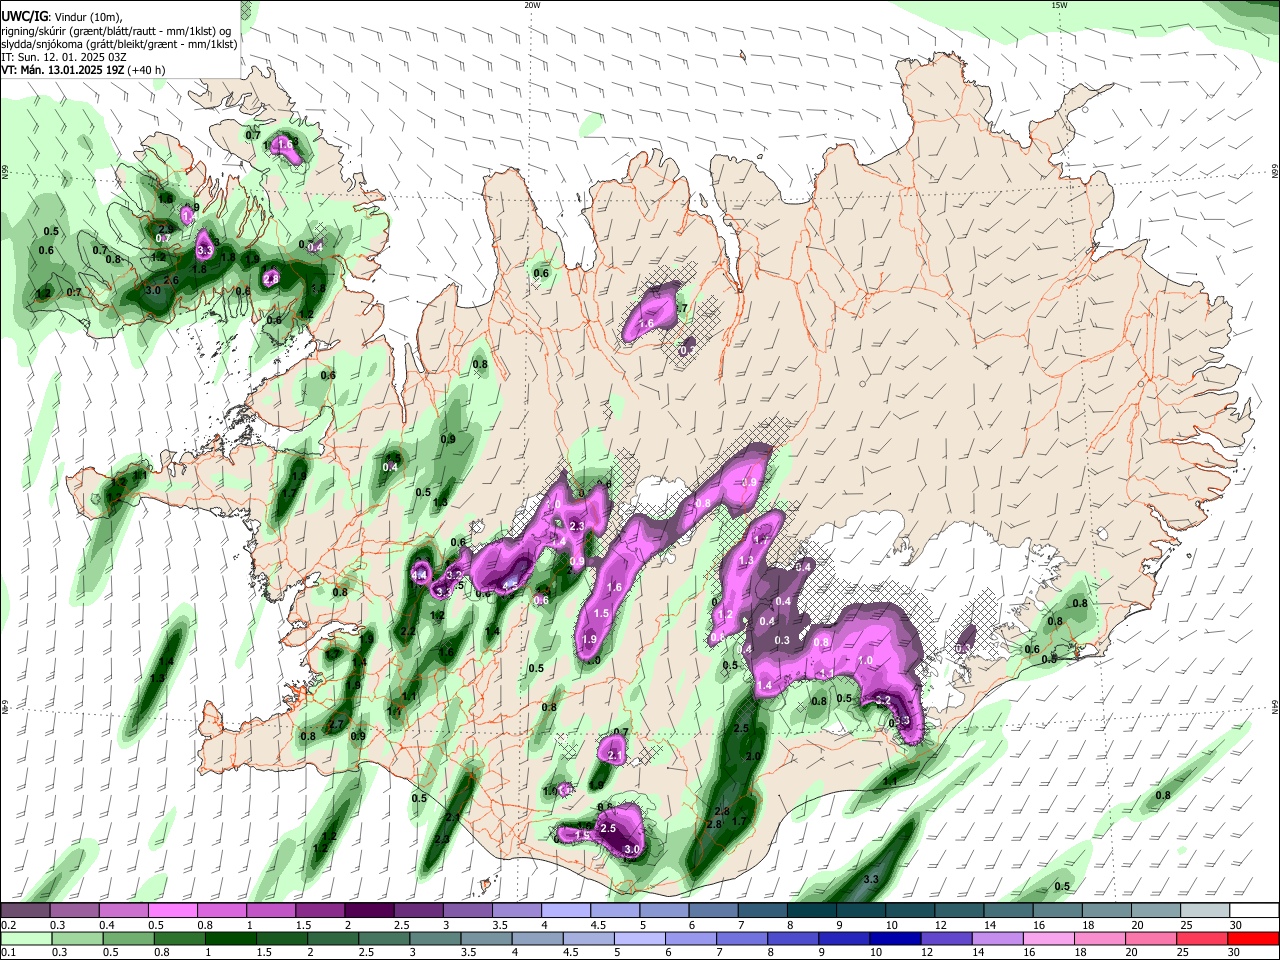Select the navy blue swatch labeled 10 on rain scale
Image resolution: width=1280 pixels, height=960 pixels.
coord(893,938)
